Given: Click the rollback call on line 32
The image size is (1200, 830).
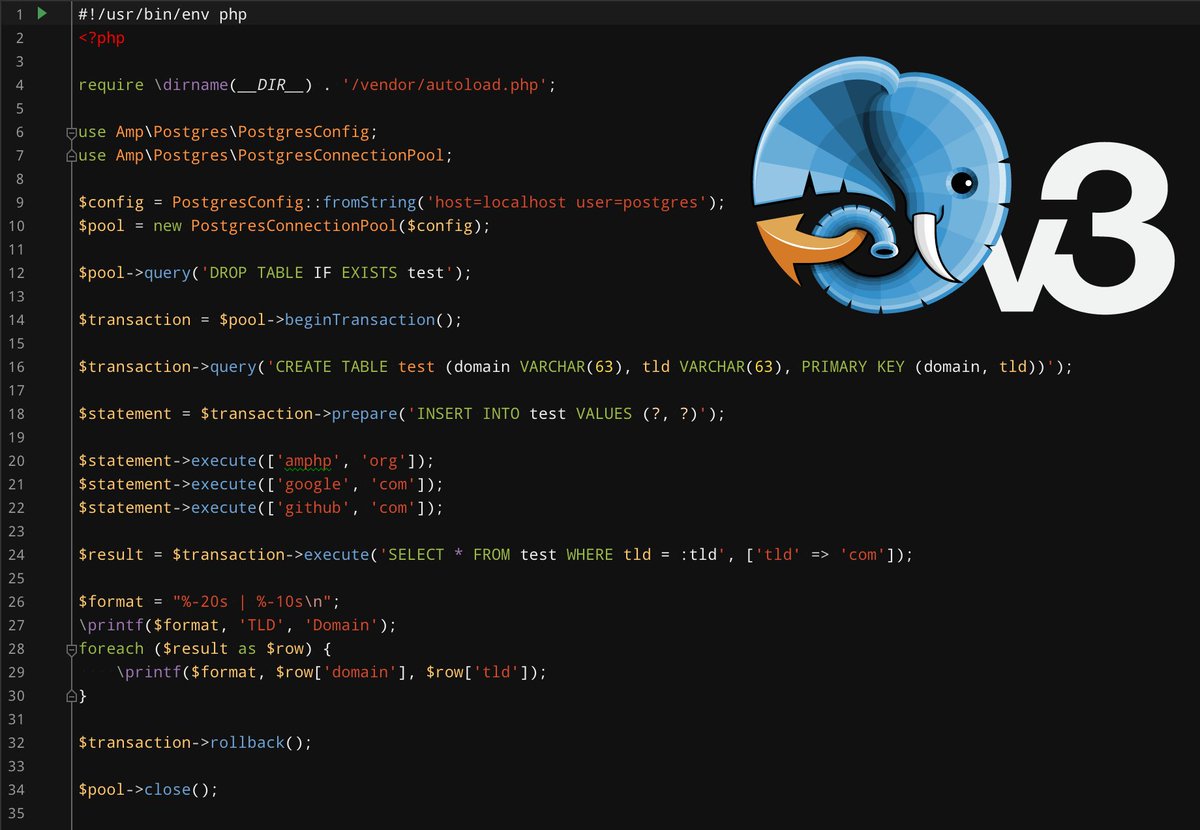Looking at the screenshot, I should 247,742.
